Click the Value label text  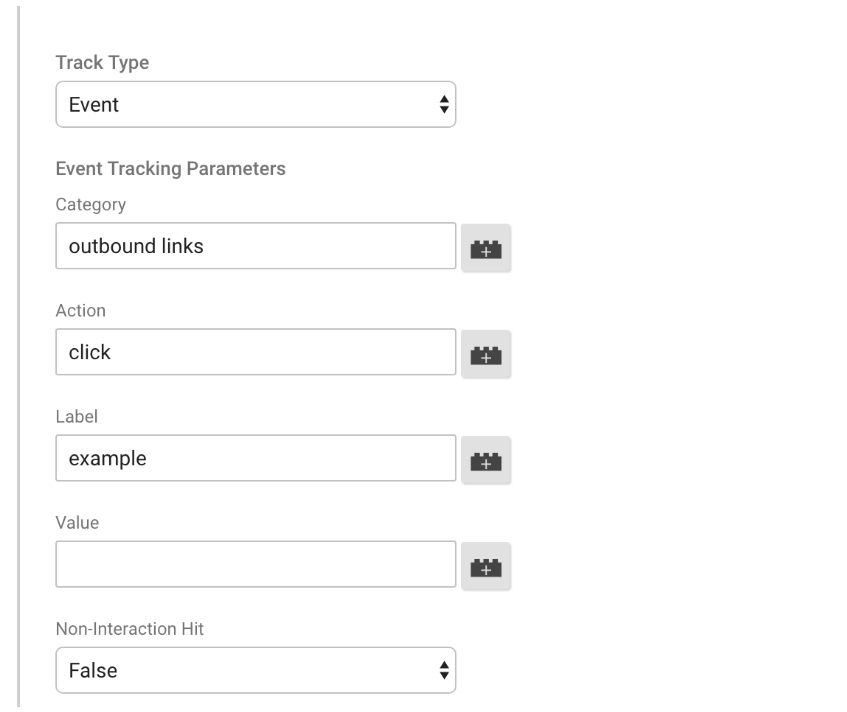tap(77, 523)
